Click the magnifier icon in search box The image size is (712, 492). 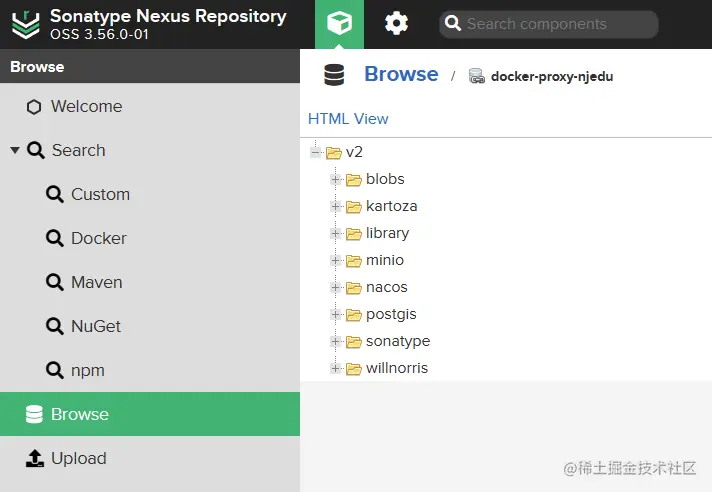[x=452, y=23]
